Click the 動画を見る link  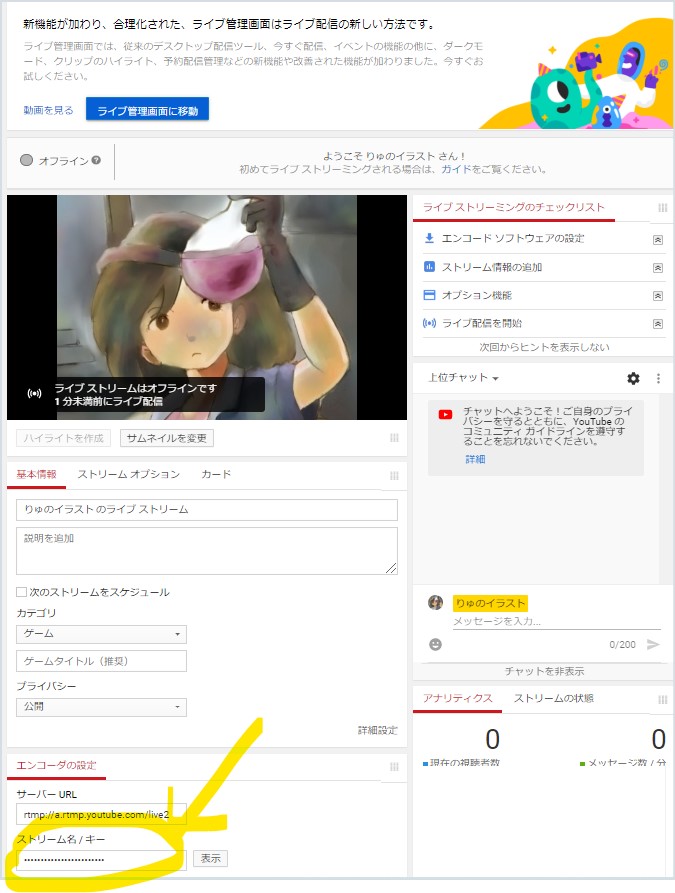(x=48, y=110)
